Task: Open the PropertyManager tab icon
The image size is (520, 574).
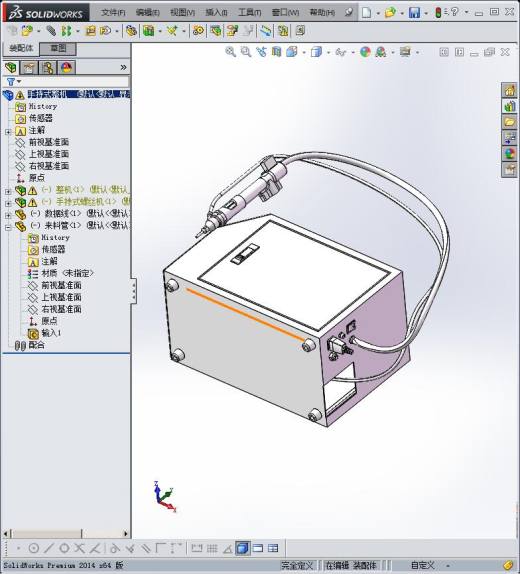Action: click(29, 68)
